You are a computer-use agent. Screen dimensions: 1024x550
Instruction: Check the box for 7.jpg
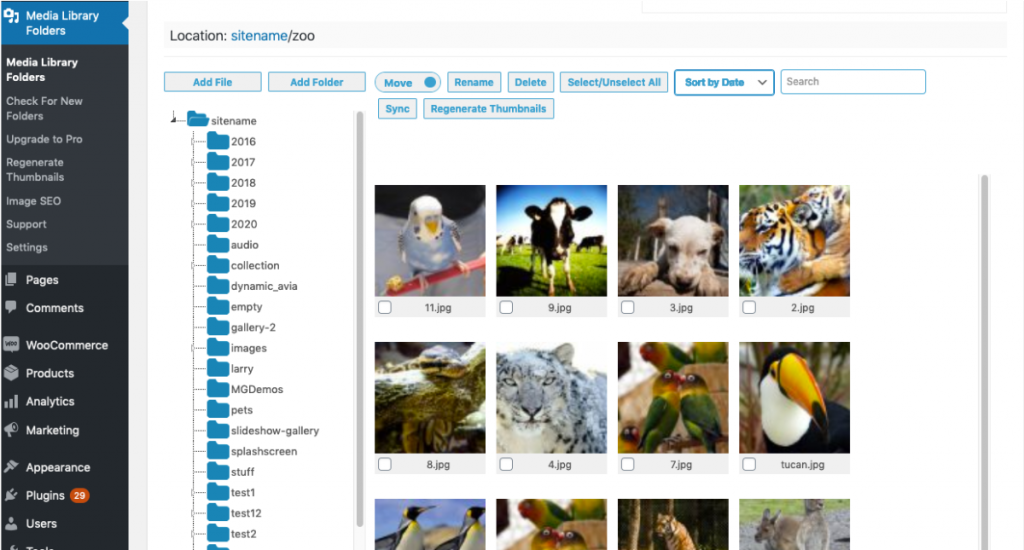[628, 464]
